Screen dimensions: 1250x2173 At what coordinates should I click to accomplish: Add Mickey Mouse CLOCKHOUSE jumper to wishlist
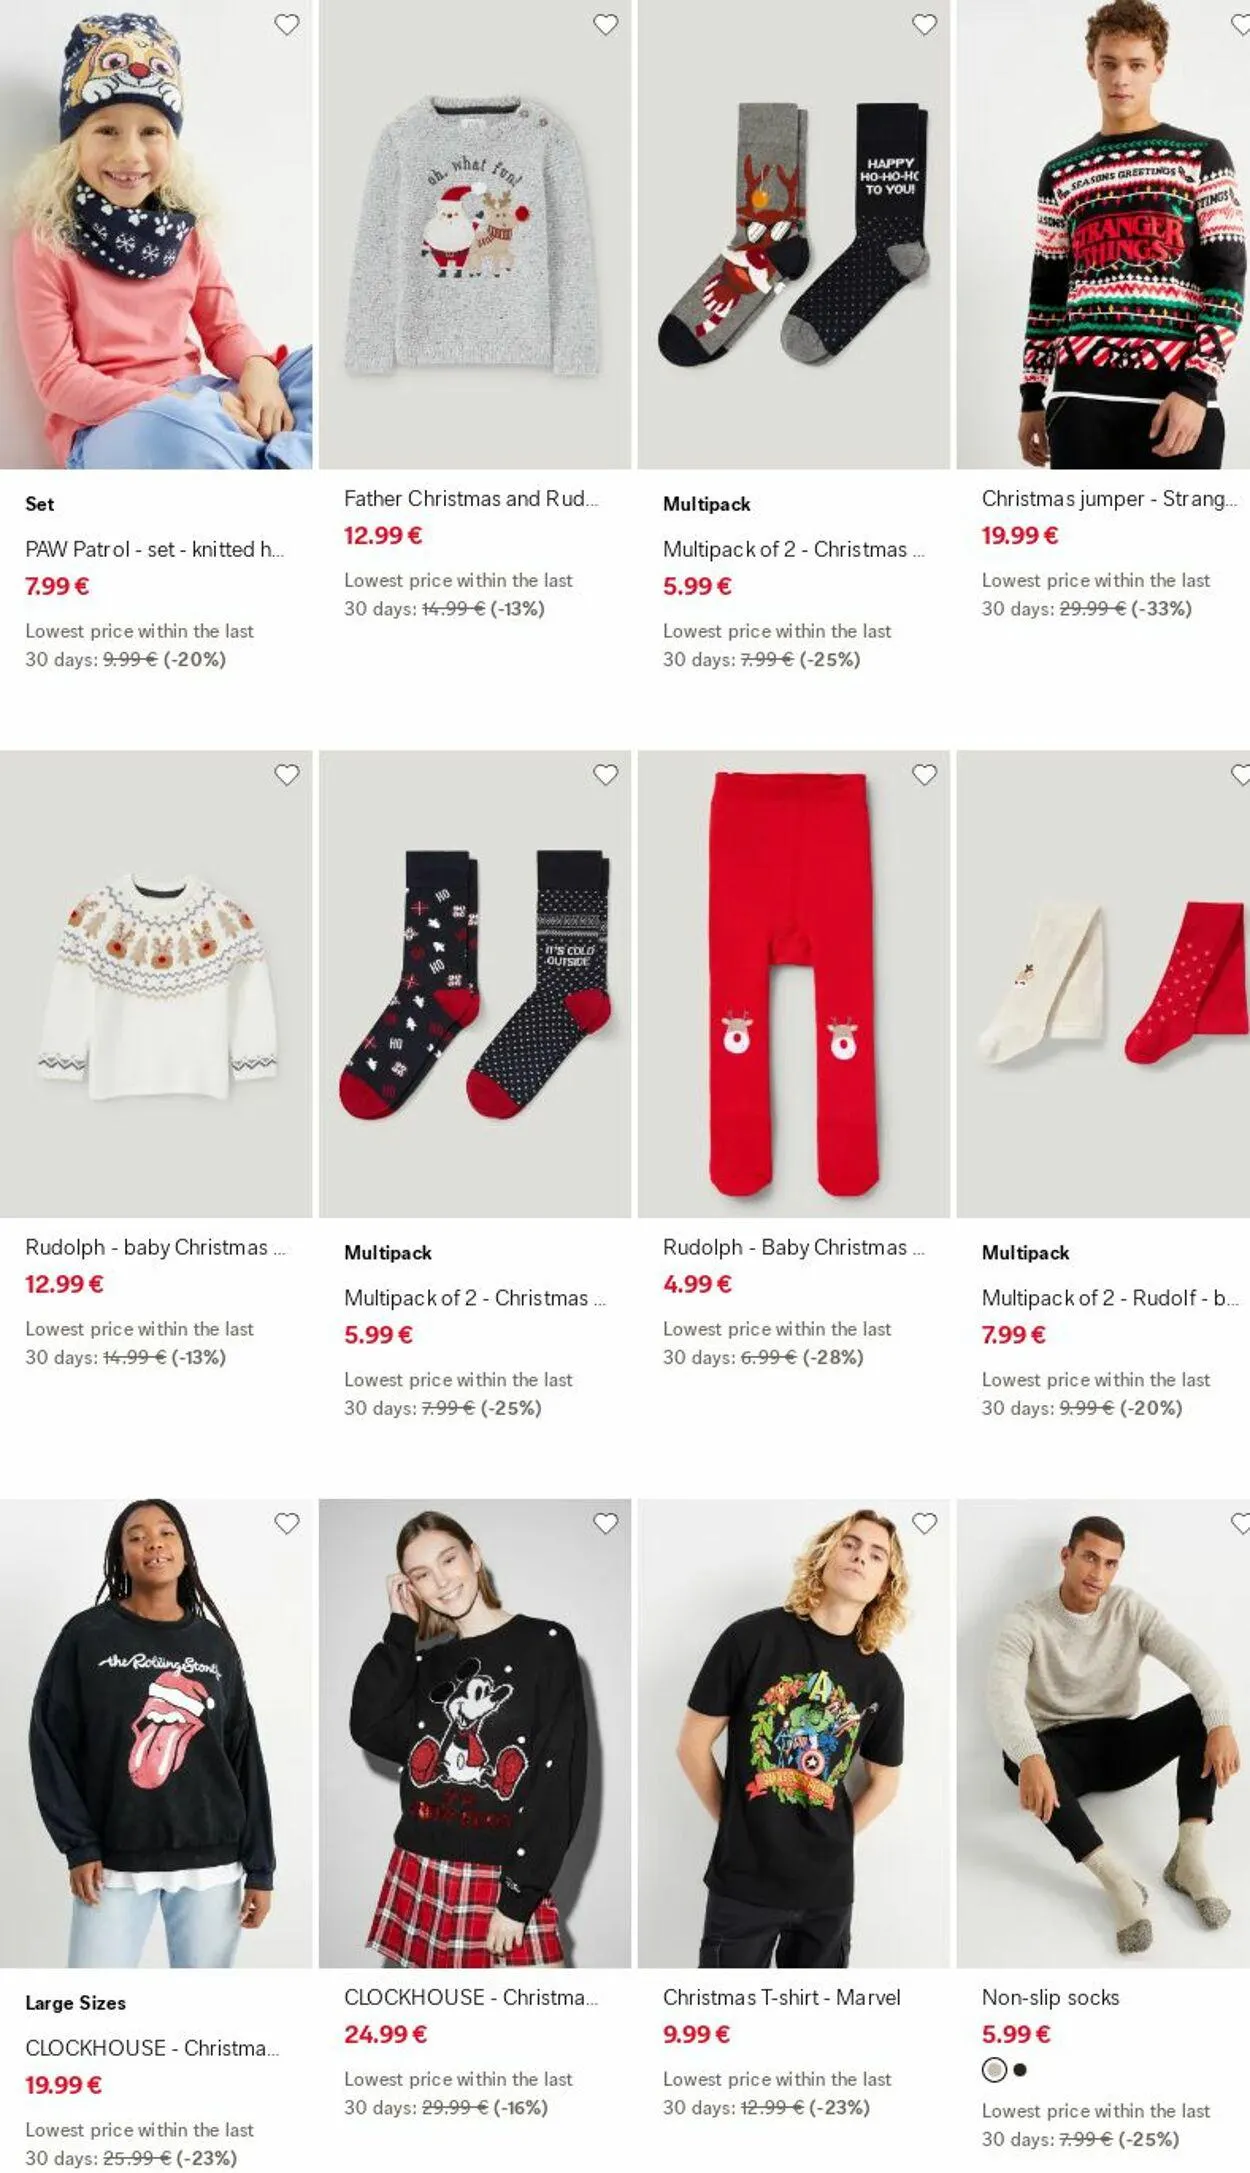point(606,1523)
